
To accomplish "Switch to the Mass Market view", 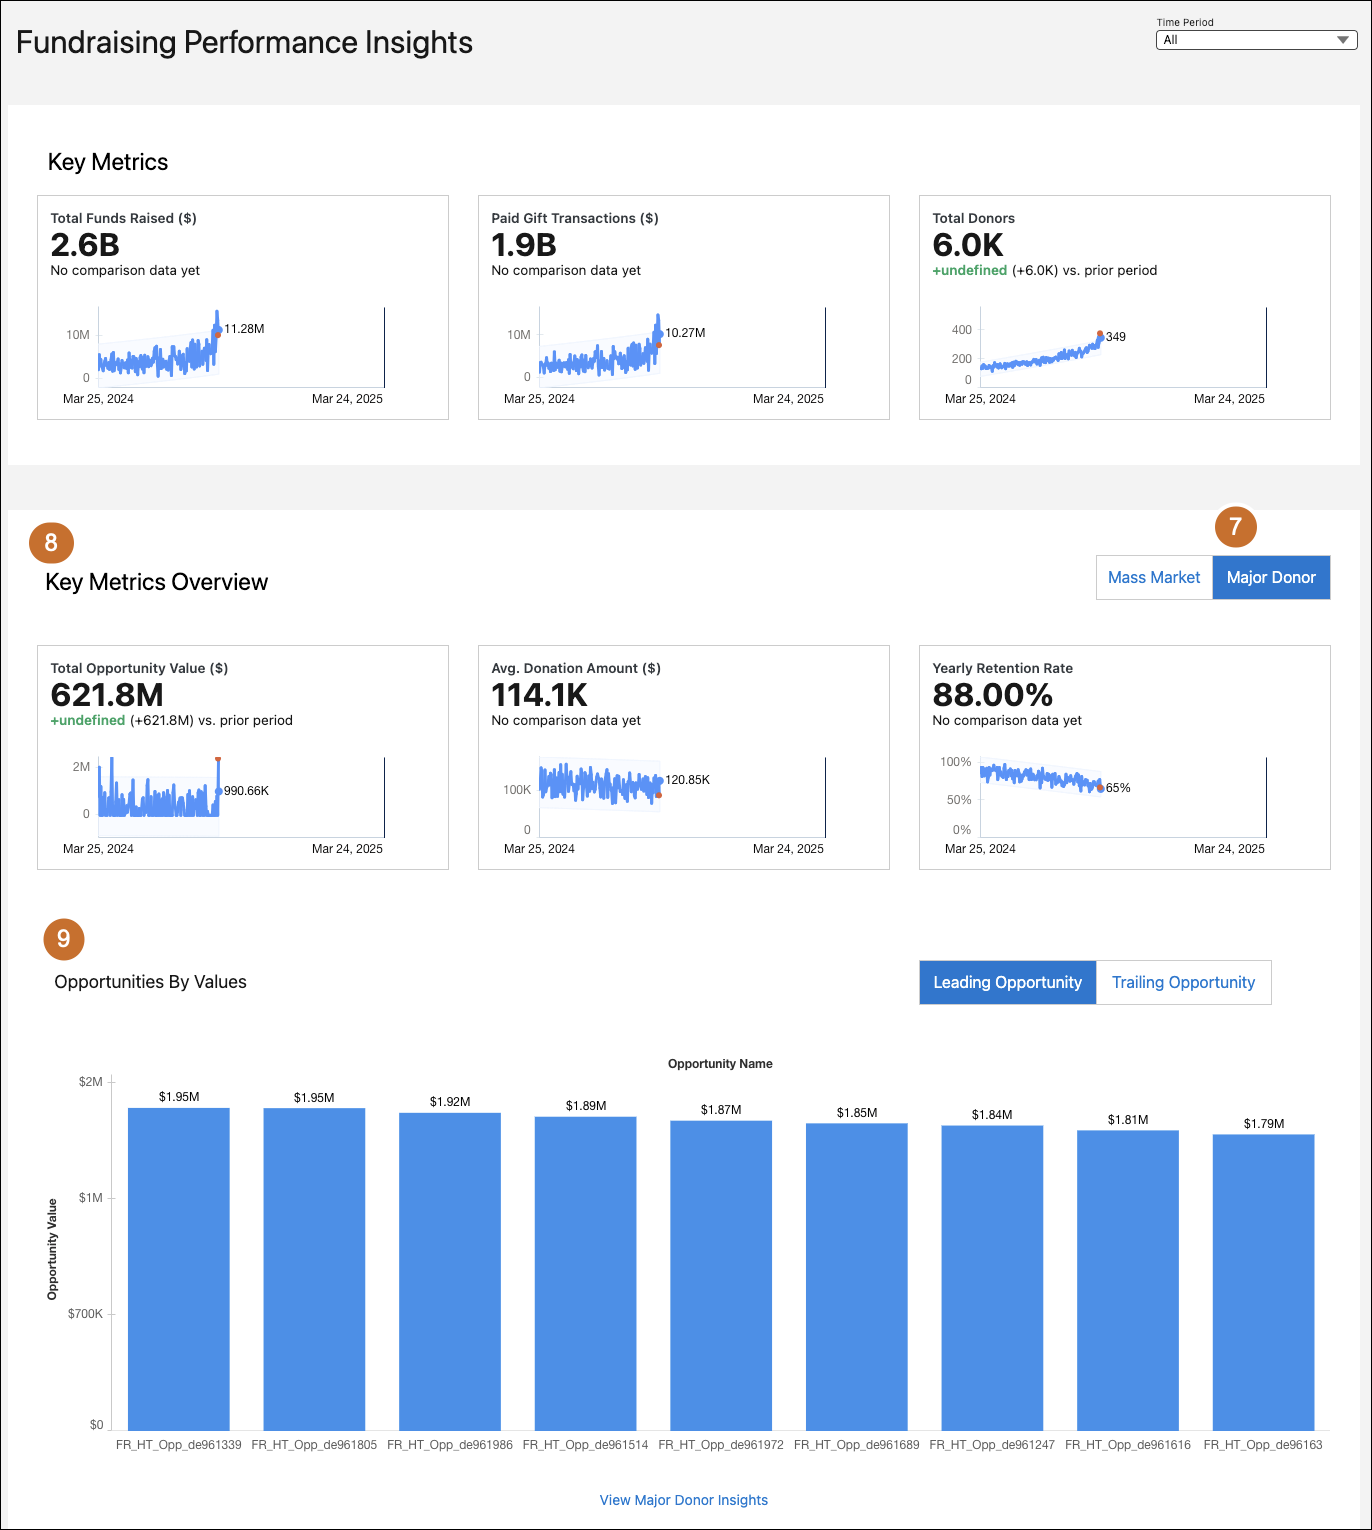I will coord(1154,577).
